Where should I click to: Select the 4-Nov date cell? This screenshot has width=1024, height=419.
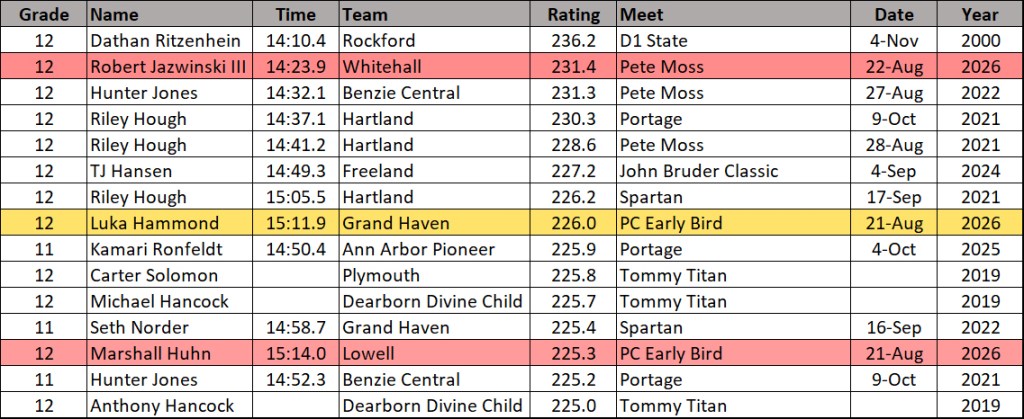(893, 40)
